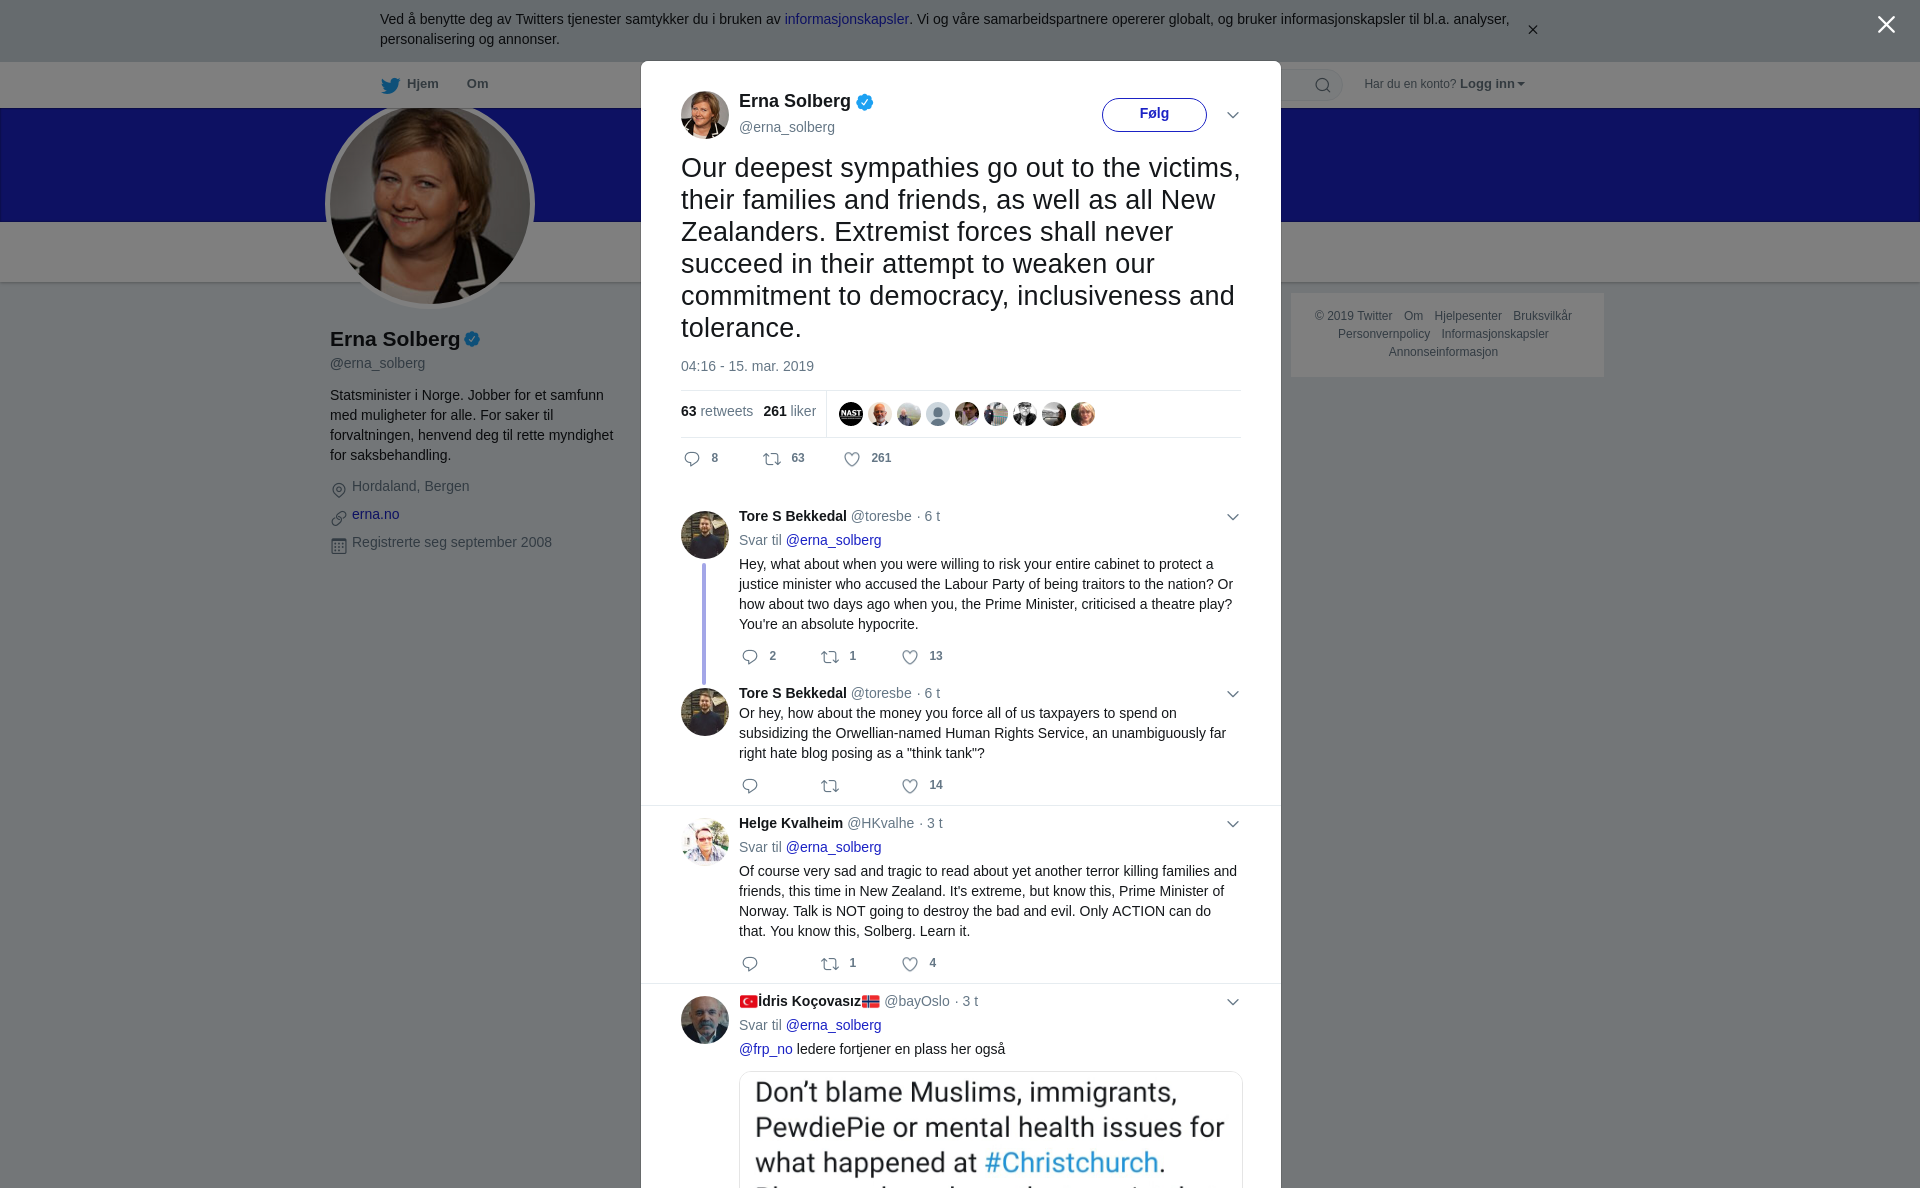The image size is (1920, 1188).
Task: Open the #Christchurch tweet image
Action: coord(990,1130)
